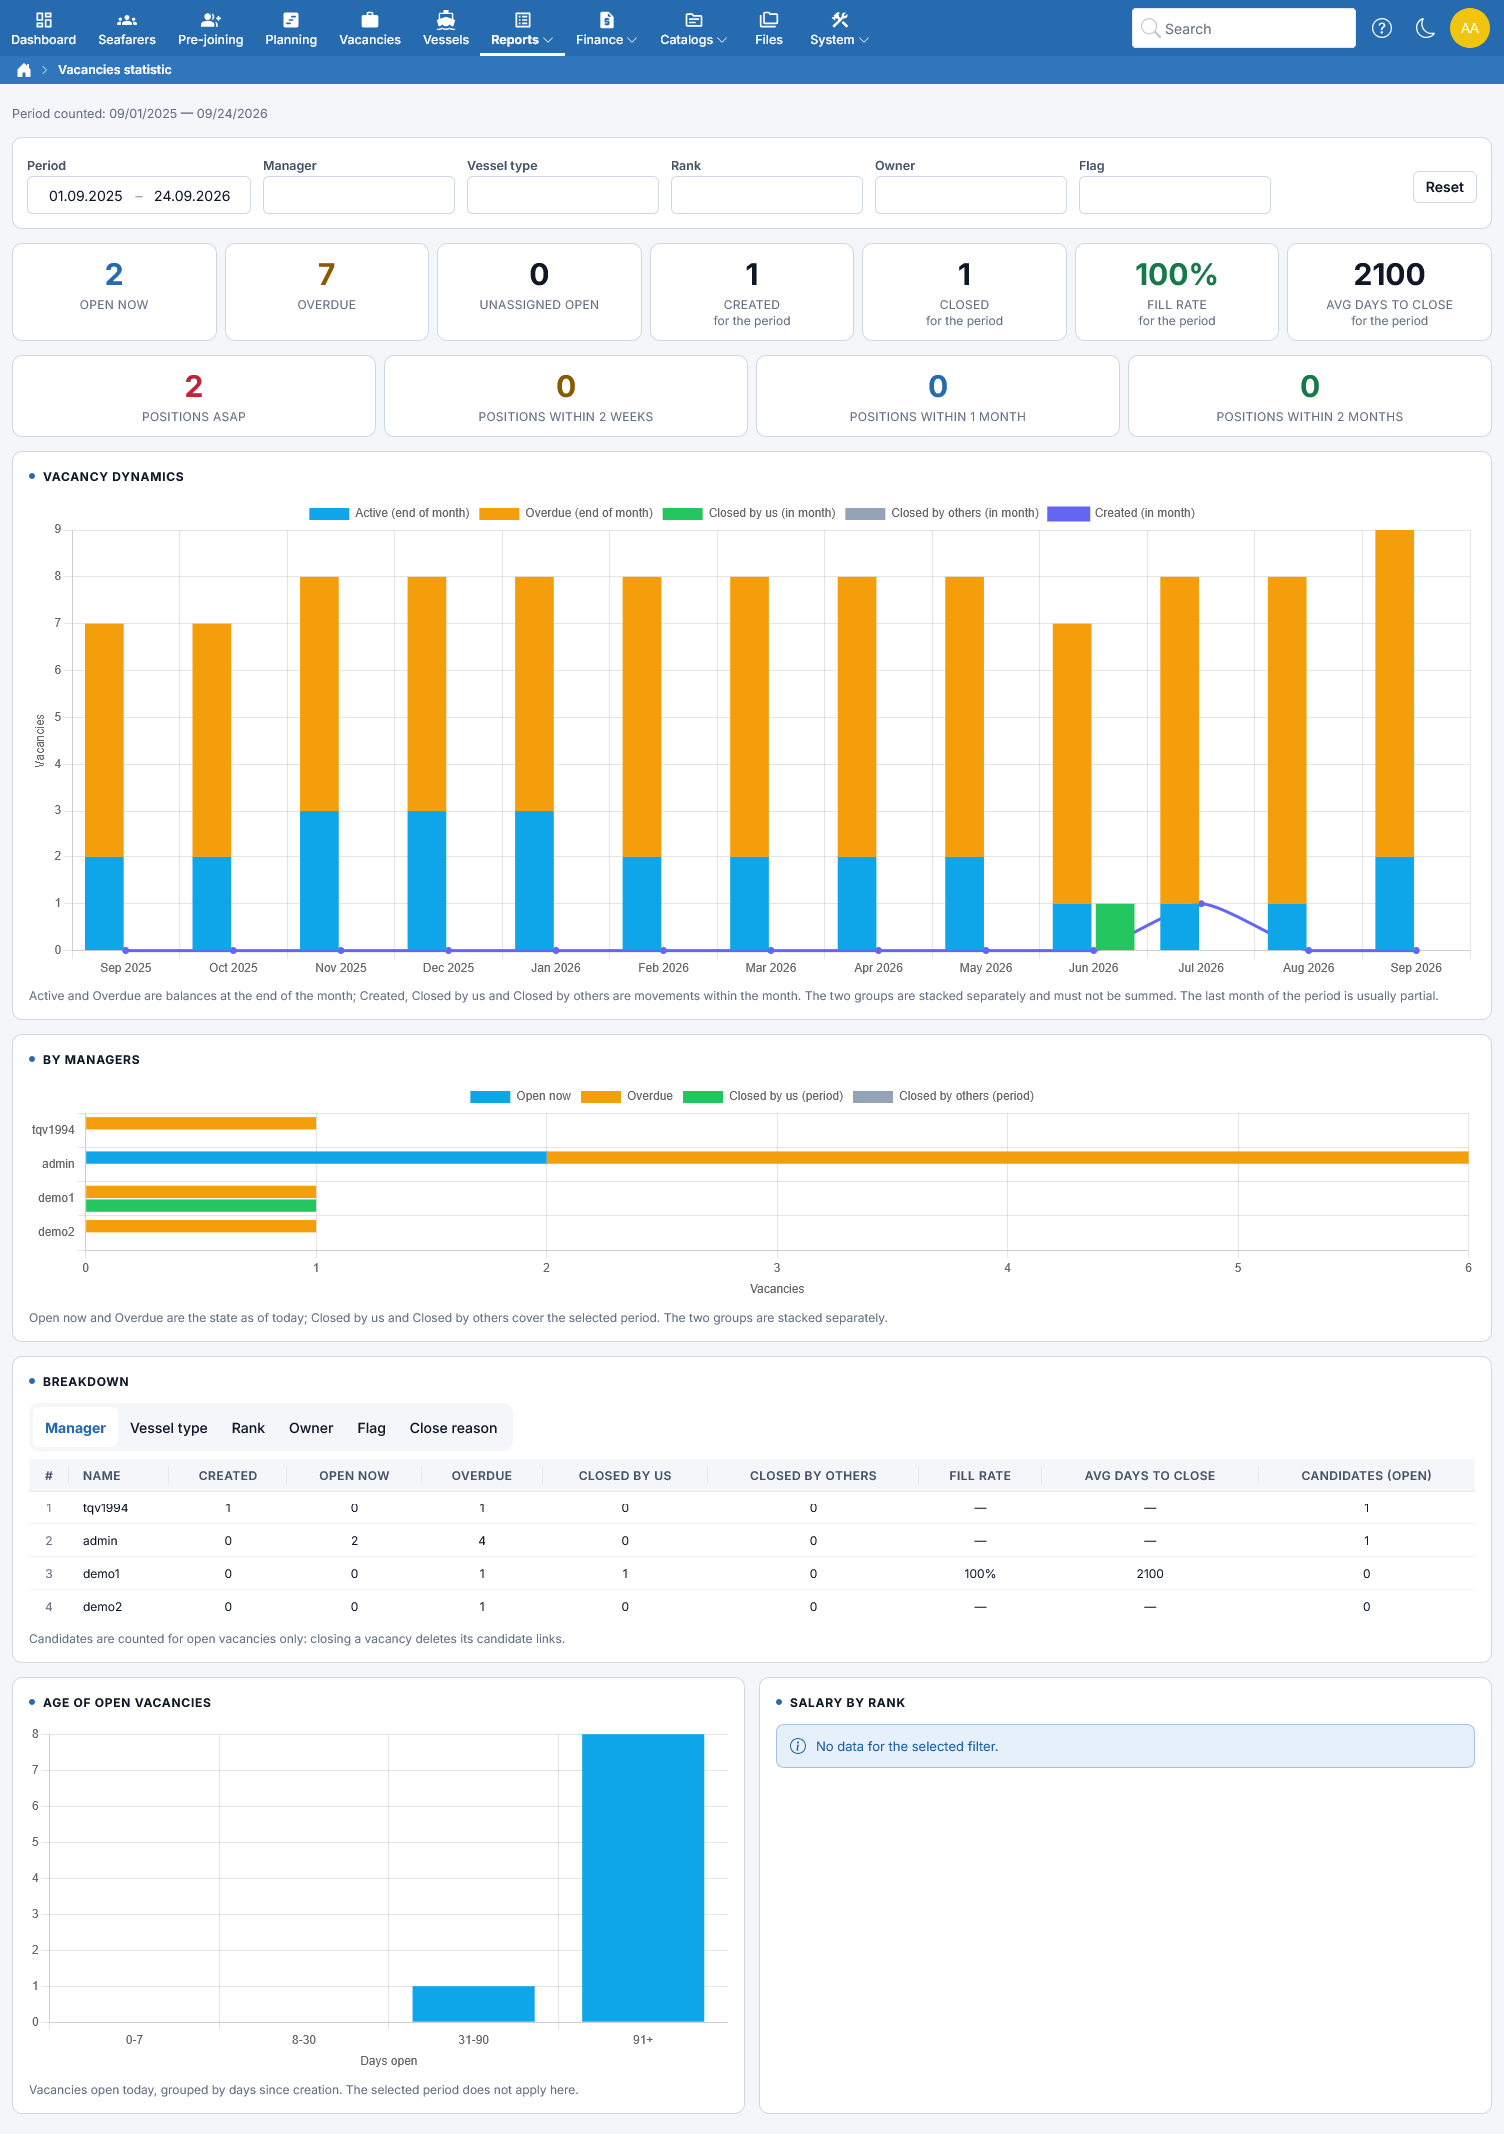Open the Rank filter dropdown
This screenshot has width=1504, height=2136.
[767, 195]
